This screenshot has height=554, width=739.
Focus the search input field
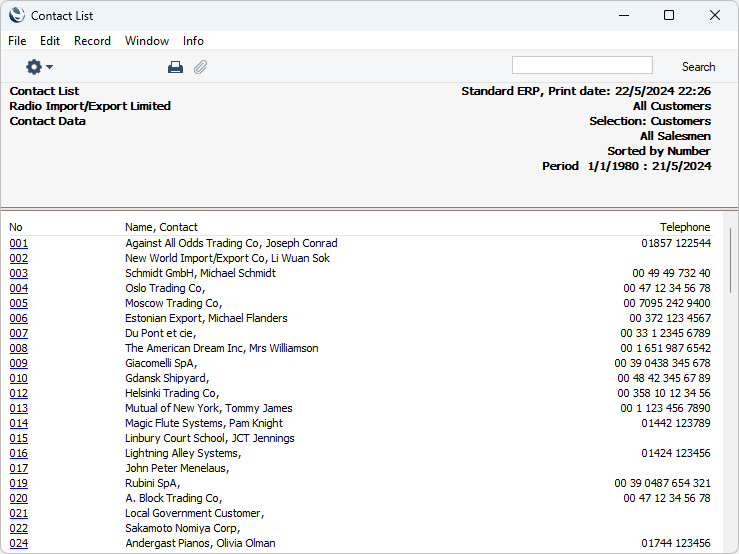[582, 65]
